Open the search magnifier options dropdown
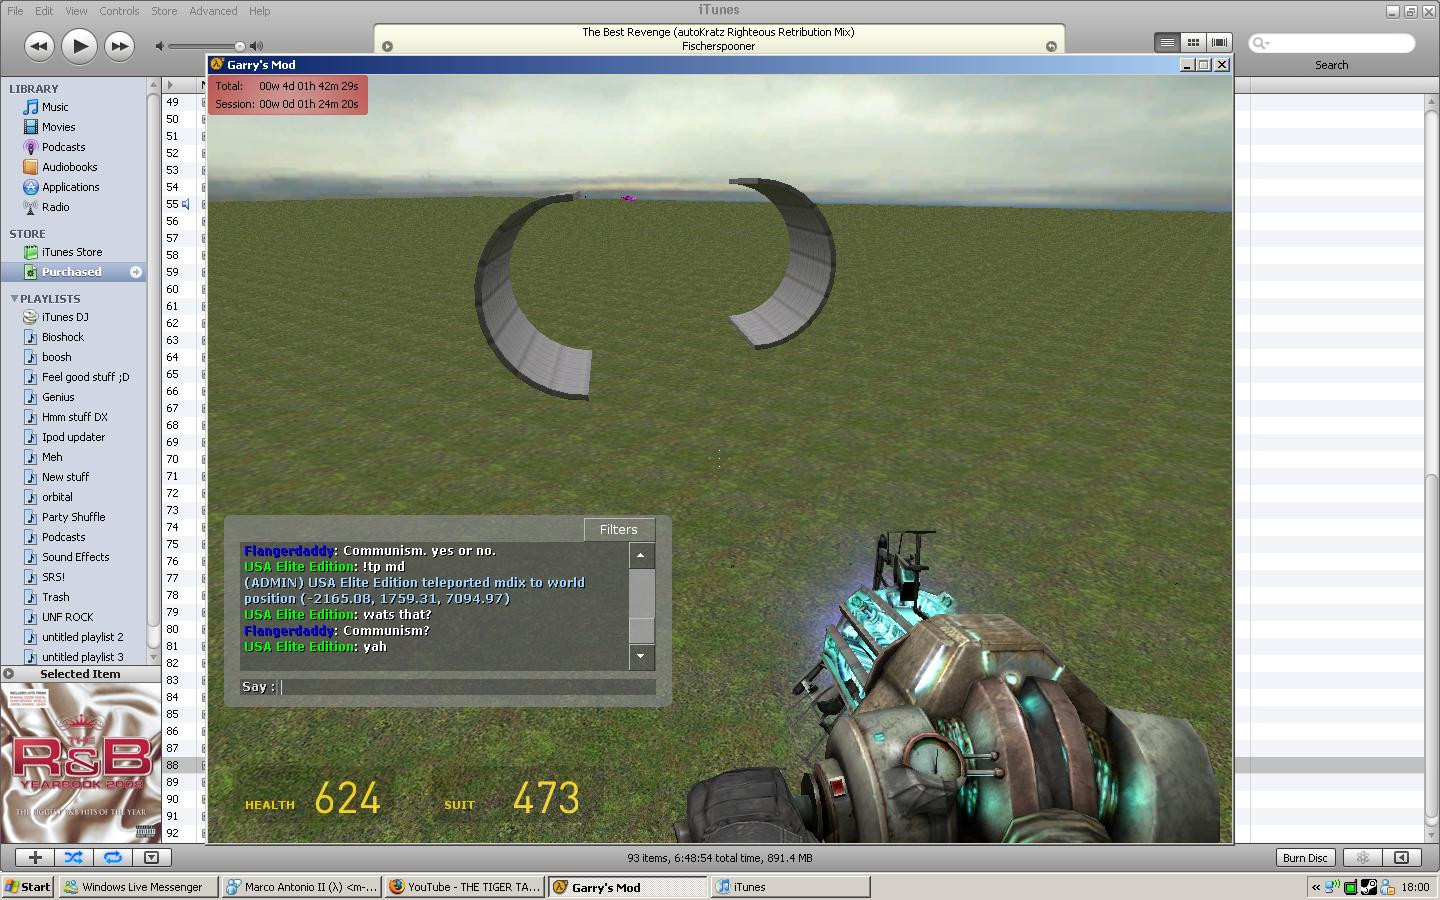The height and width of the screenshot is (900, 1440). click(1260, 43)
